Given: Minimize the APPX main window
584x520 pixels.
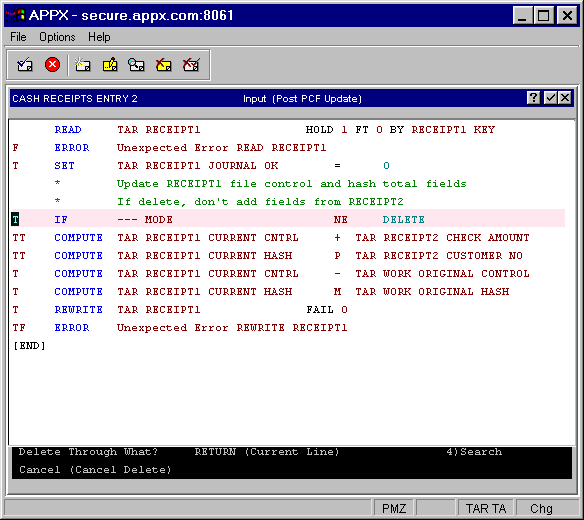Looking at the screenshot, I should 522,16.
